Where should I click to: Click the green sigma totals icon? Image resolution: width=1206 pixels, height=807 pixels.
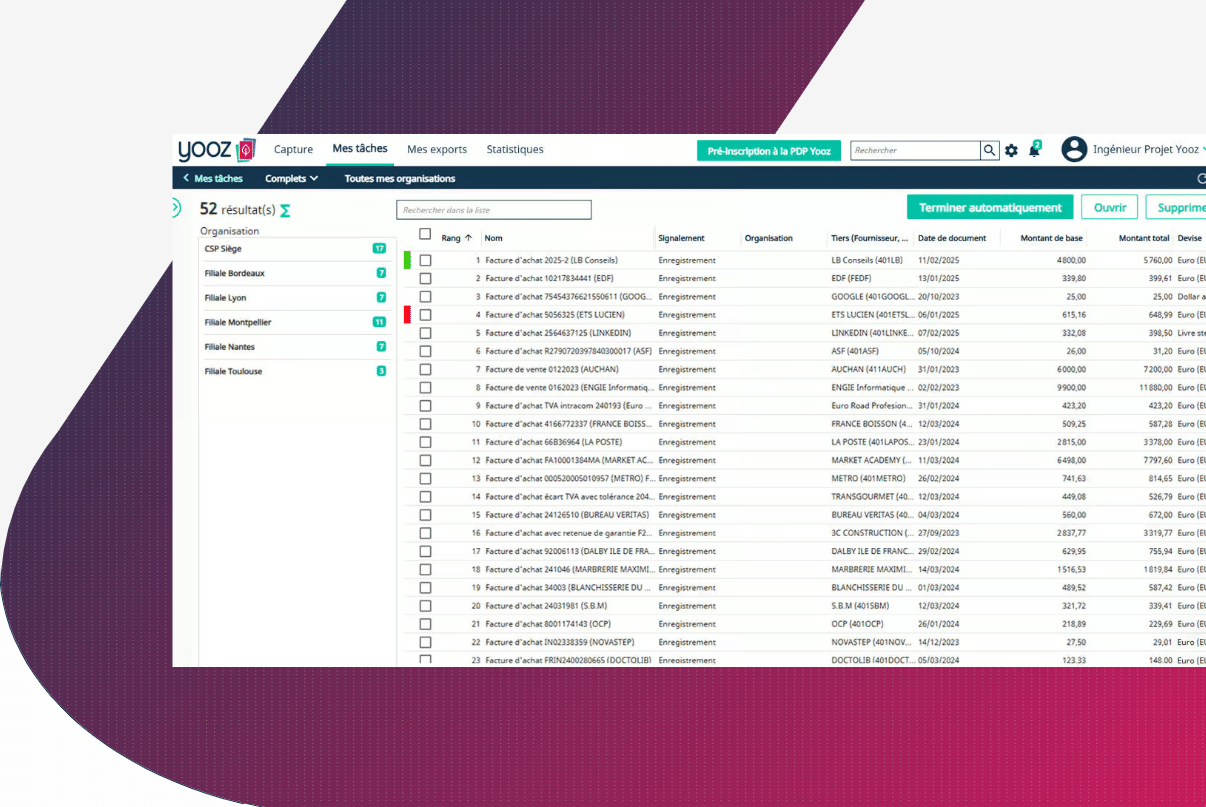coord(285,210)
